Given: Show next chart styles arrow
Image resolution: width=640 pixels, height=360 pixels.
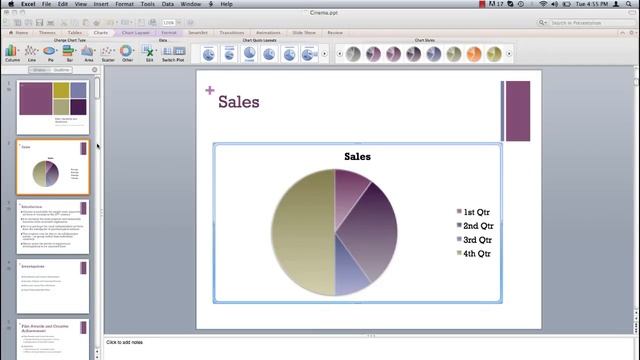Looking at the screenshot, I should [x=509, y=53].
